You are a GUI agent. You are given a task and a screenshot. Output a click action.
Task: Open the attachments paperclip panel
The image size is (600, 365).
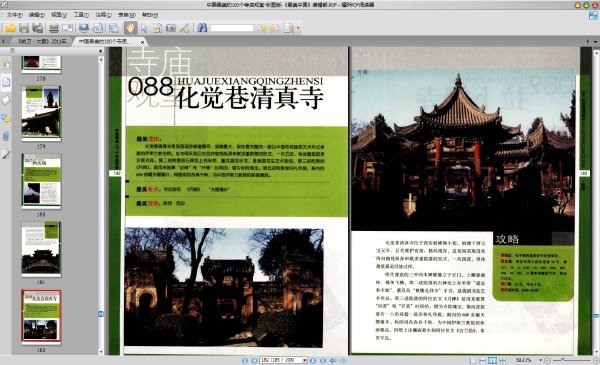pyautogui.click(x=6, y=136)
